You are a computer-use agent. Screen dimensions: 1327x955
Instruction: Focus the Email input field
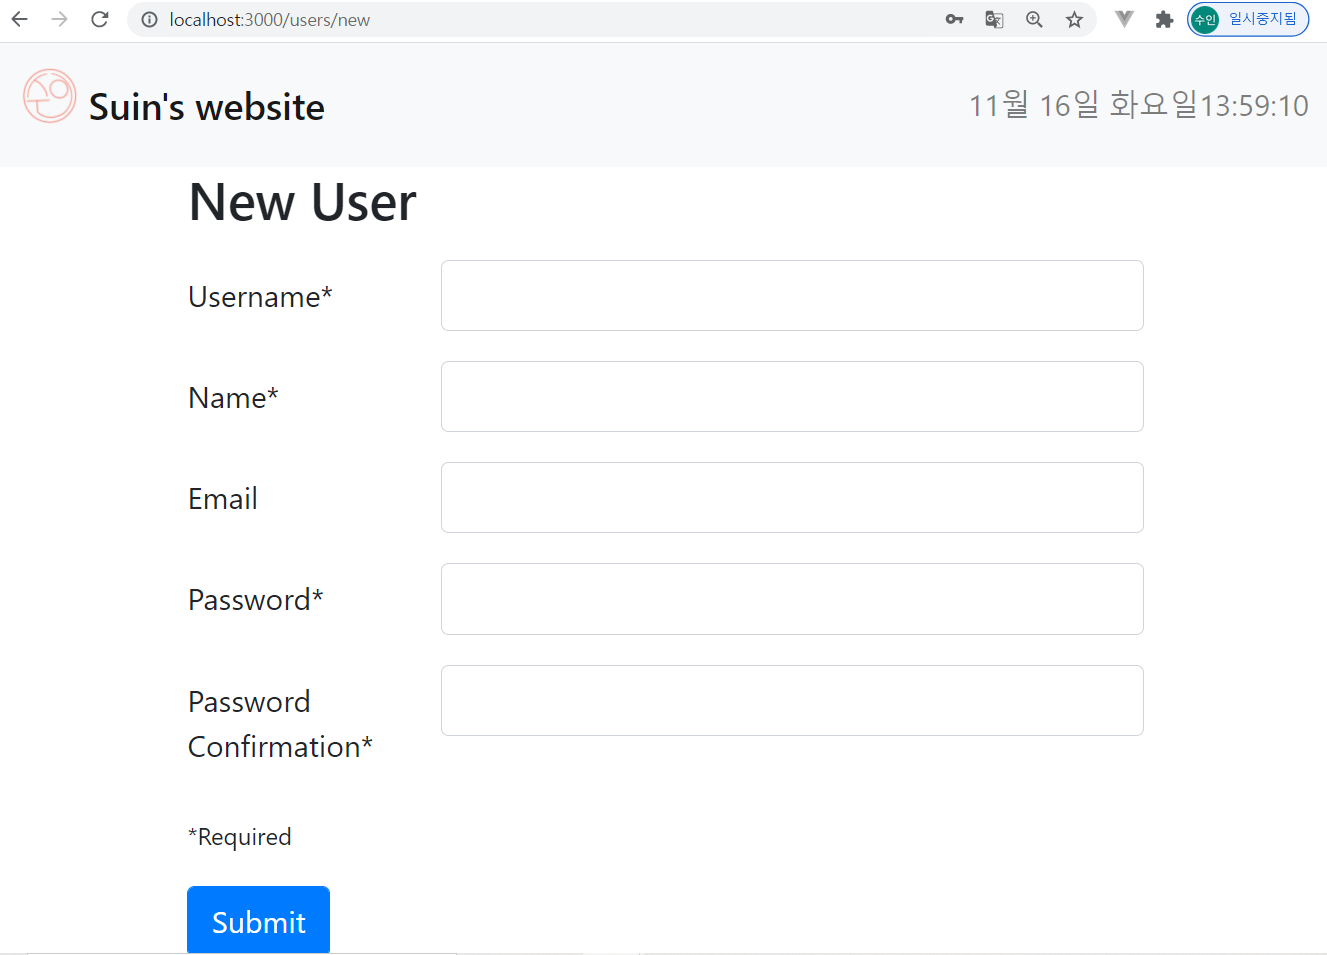coord(792,497)
